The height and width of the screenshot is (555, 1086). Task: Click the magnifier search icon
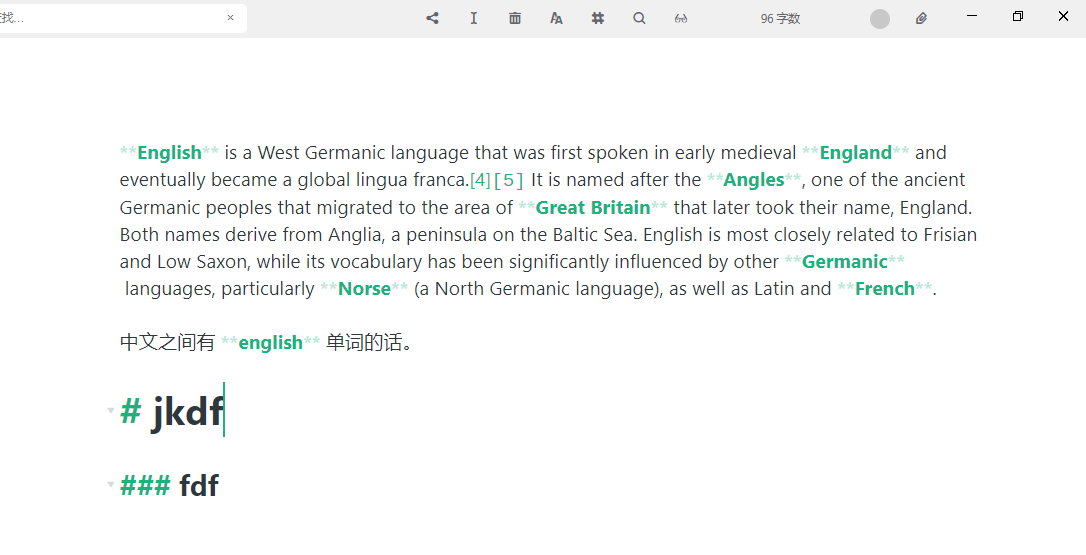[639, 18]
